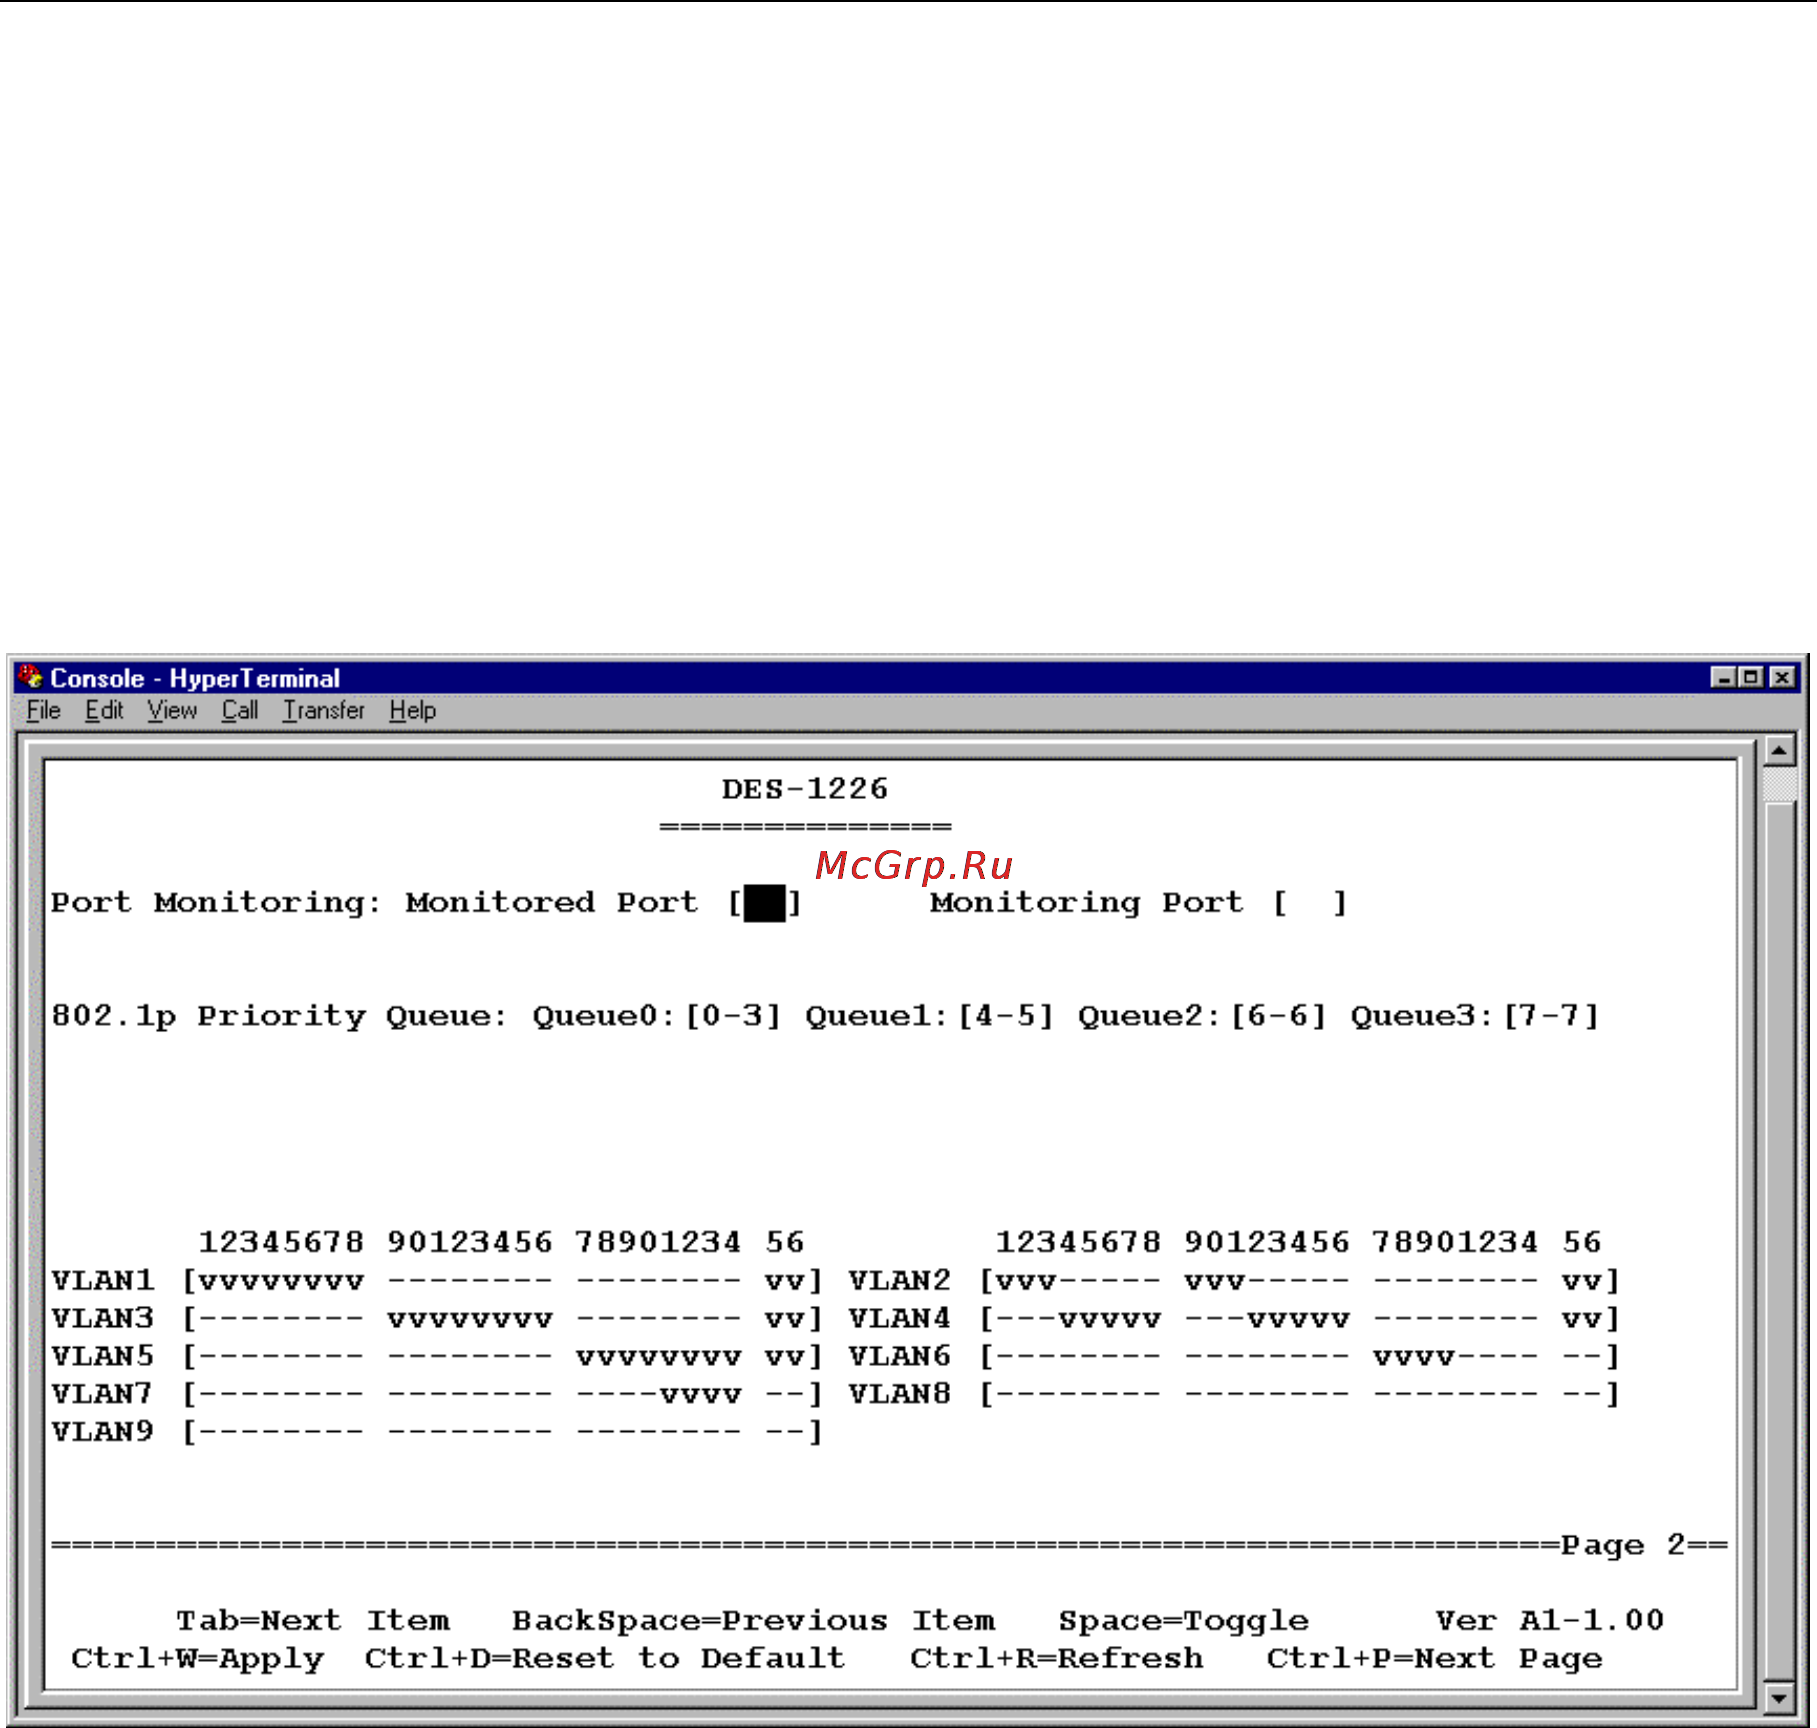Open the Edit menu
1817x1728 pixels.
(104, 710)
